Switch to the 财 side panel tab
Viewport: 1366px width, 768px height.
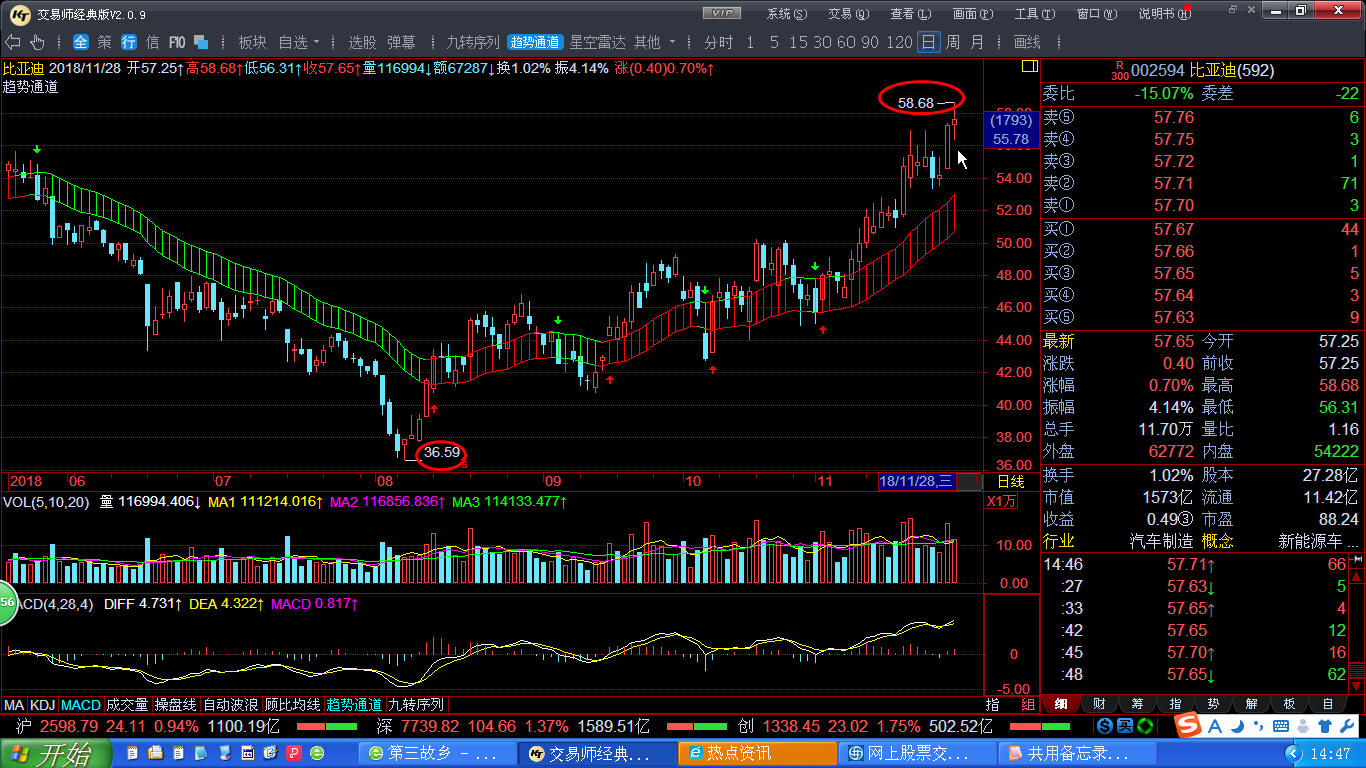coord(1098,705)
